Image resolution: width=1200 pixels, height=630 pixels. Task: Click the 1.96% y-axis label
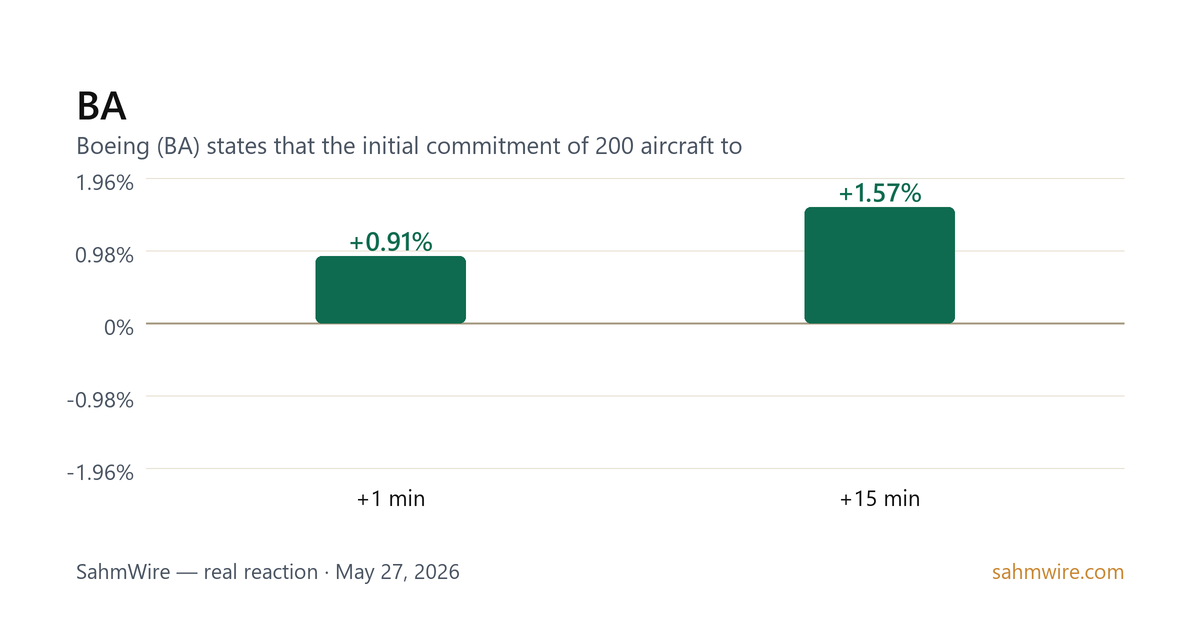click(104, 183)
